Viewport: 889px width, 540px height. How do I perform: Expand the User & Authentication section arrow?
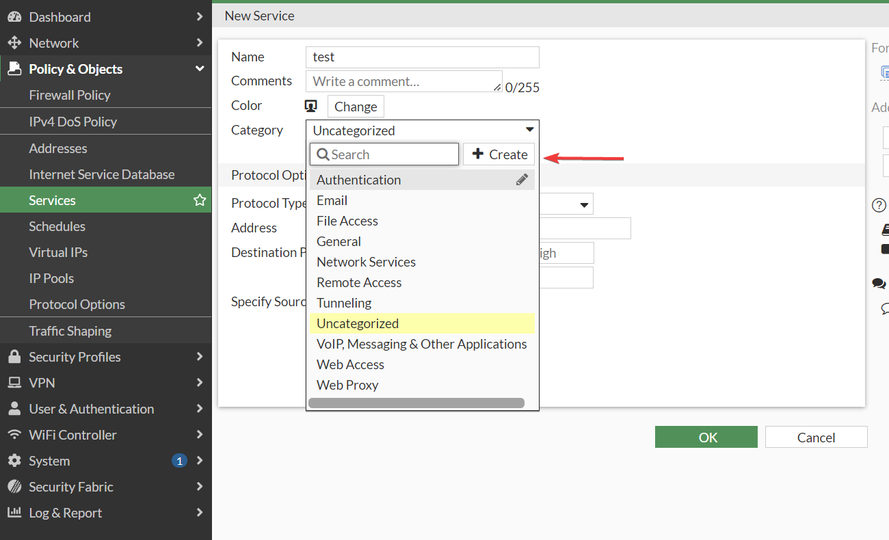click(x=200, y=409)
